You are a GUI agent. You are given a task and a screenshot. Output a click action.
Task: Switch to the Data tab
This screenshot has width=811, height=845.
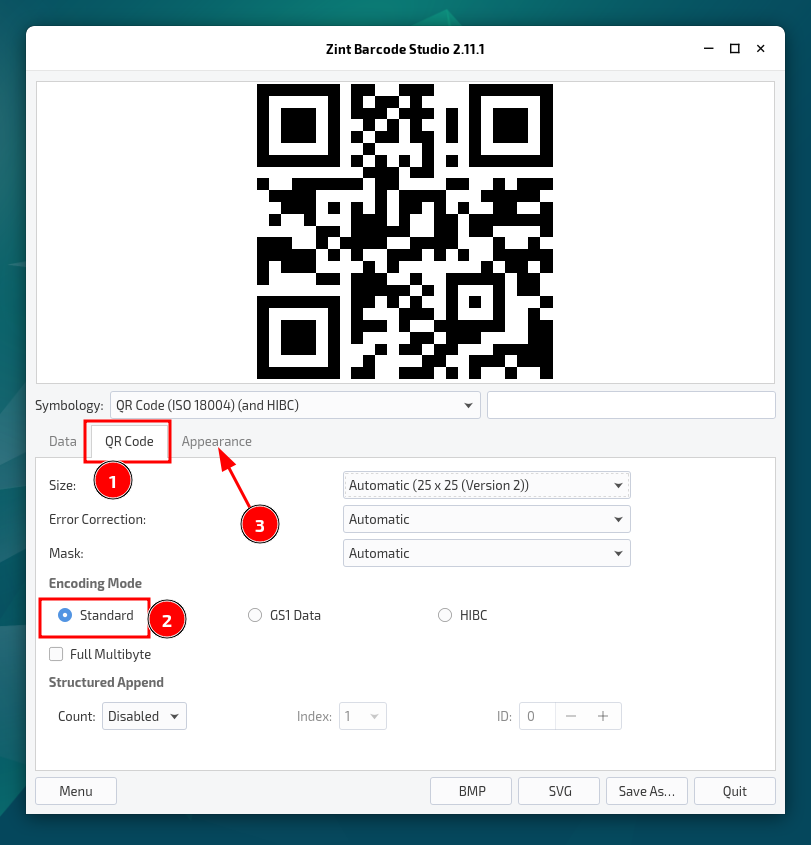[x=63, y=441]
